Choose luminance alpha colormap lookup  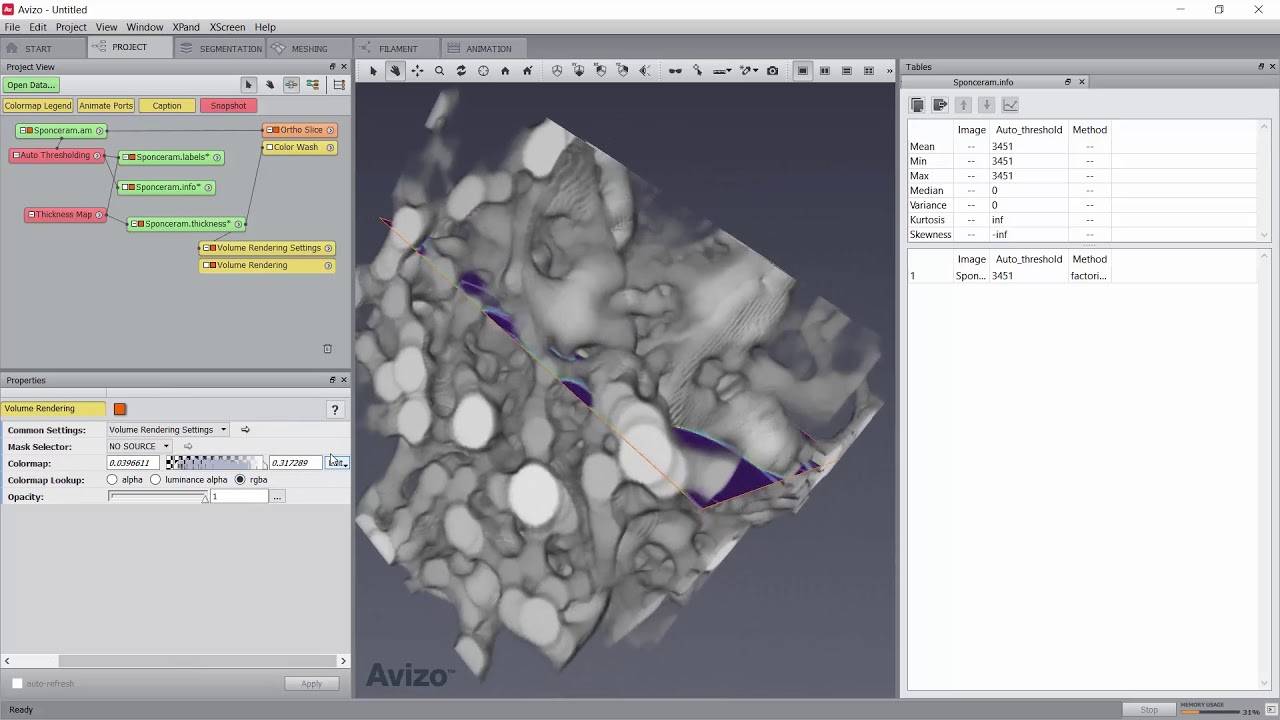click(x=156, y=480)
